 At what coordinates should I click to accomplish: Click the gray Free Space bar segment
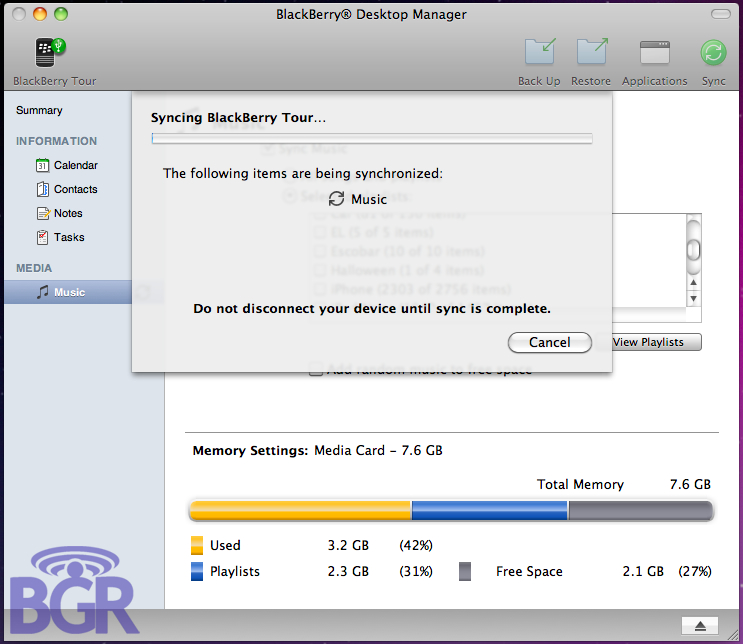click(x=641, y=510)
